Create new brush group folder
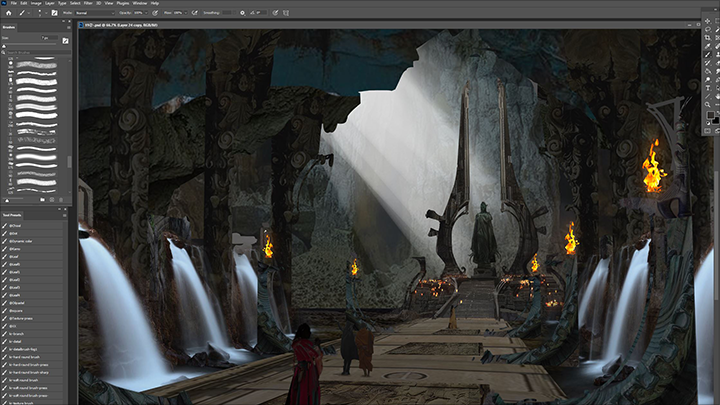720x405 pixels. [42, 200]
